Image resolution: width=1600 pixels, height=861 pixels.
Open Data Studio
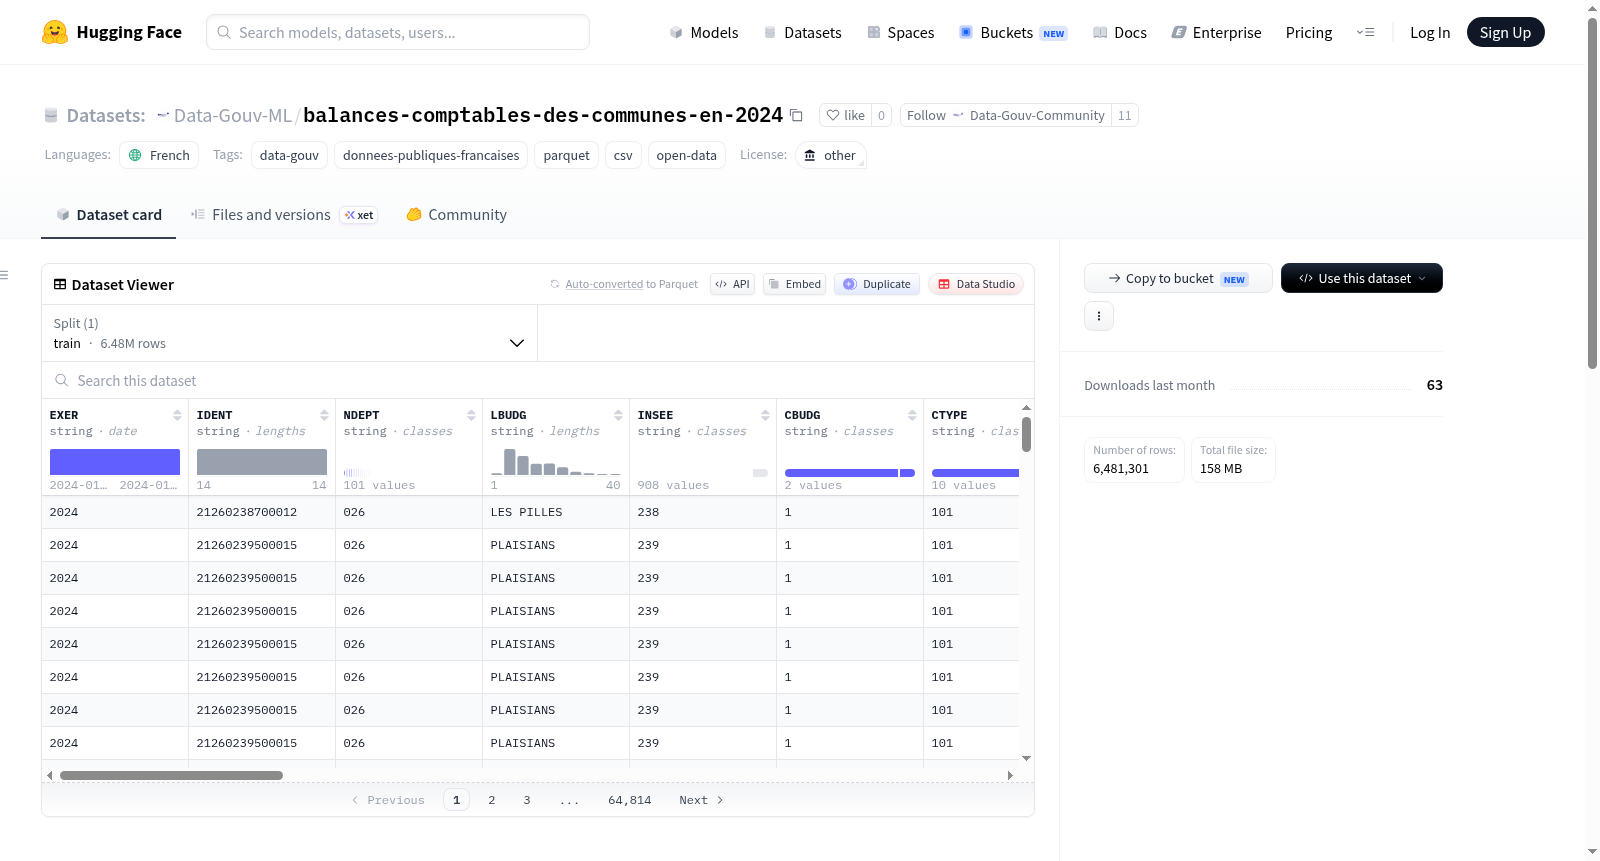point(976,284)
